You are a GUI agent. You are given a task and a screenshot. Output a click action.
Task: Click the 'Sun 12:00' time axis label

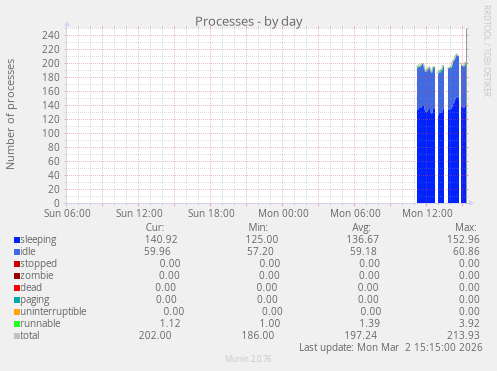click(x=139, y=213)
